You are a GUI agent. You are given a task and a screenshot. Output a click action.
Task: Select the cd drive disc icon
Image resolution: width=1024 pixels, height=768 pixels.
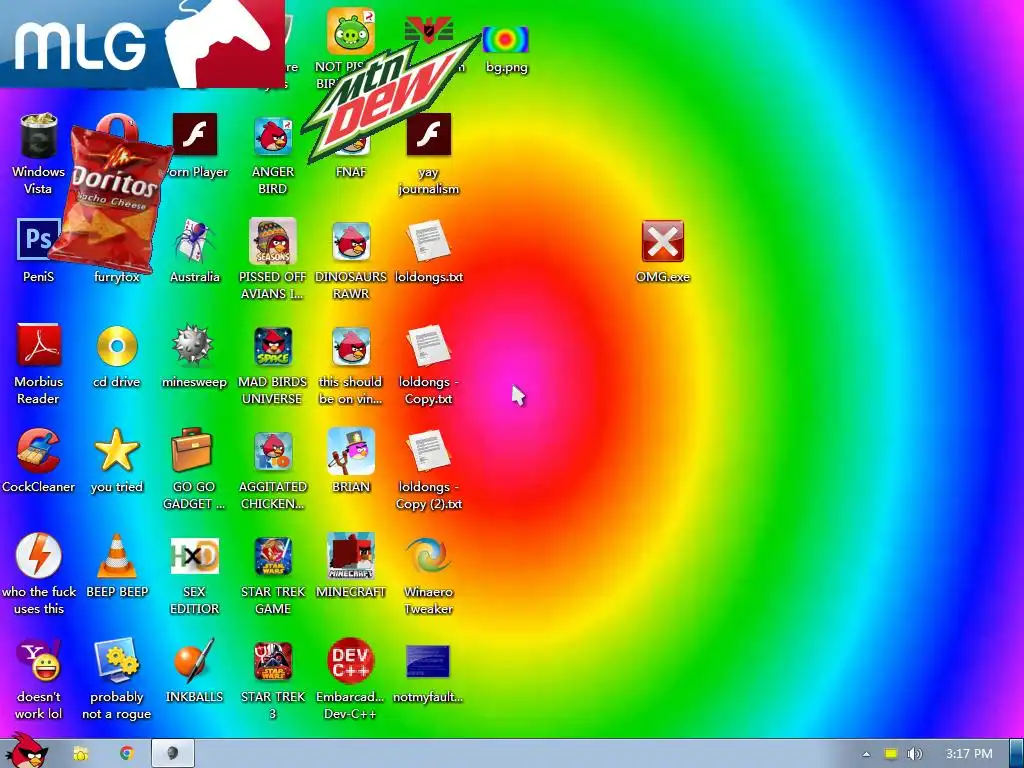pos(117,346)
